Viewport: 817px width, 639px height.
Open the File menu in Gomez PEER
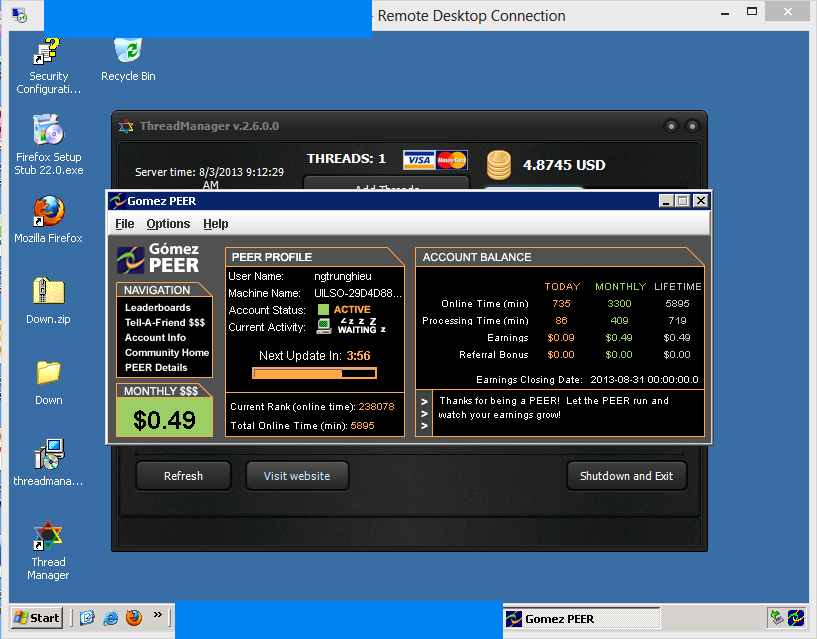[125, 224]
